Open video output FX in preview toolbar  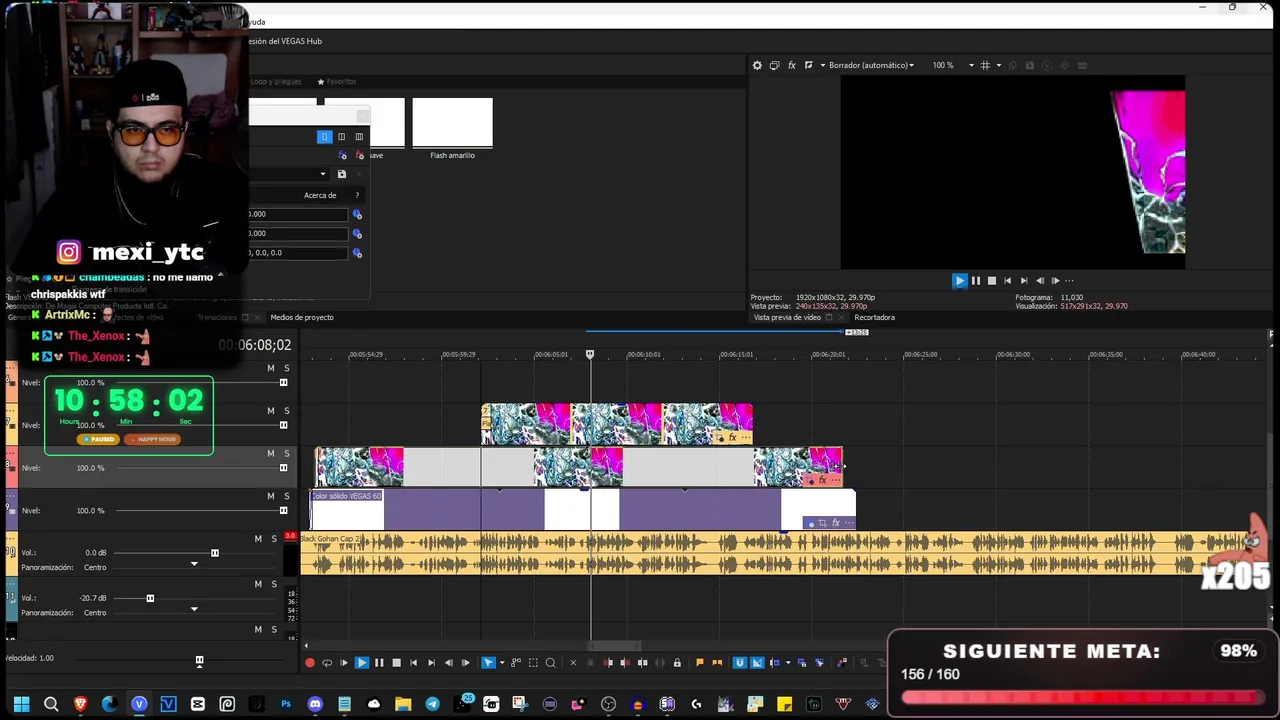point(792,65)
